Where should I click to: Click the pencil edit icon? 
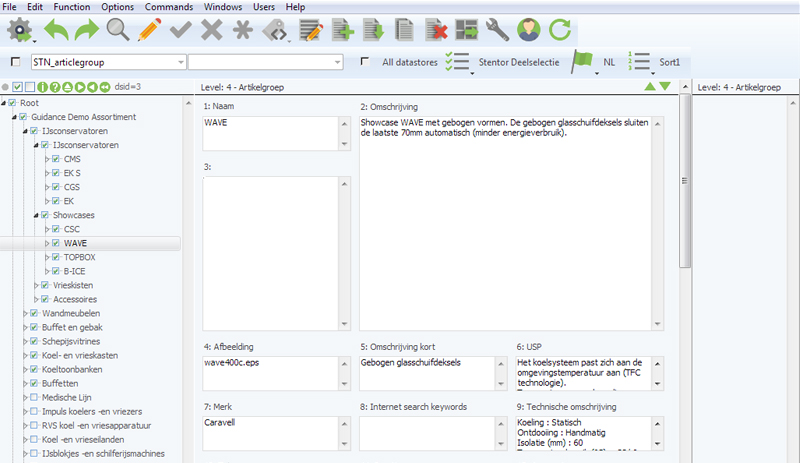coord(149,30)
